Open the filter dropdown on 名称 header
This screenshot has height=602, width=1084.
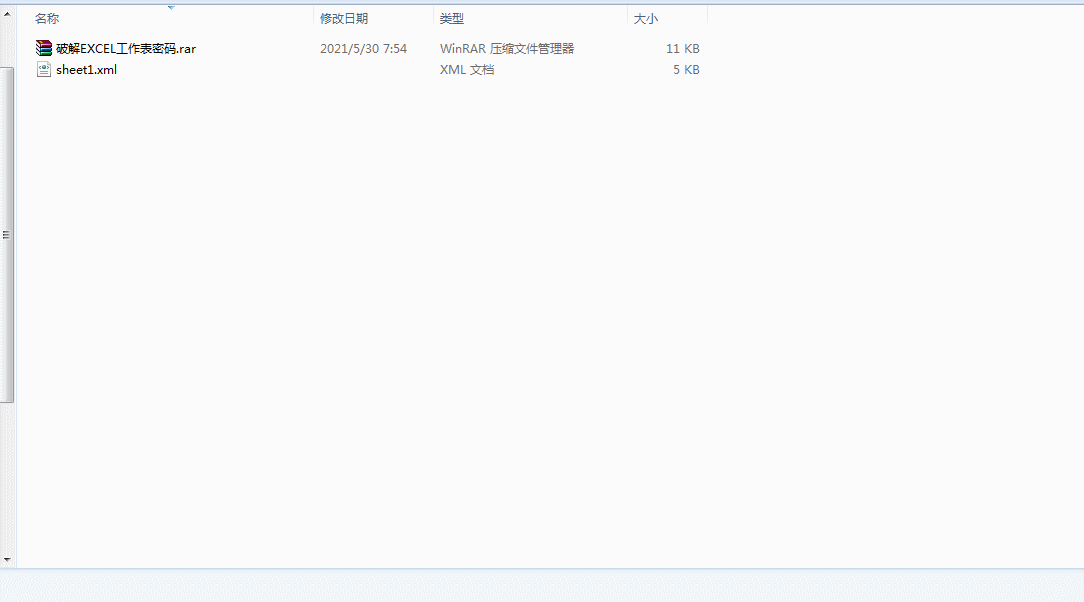305,18
